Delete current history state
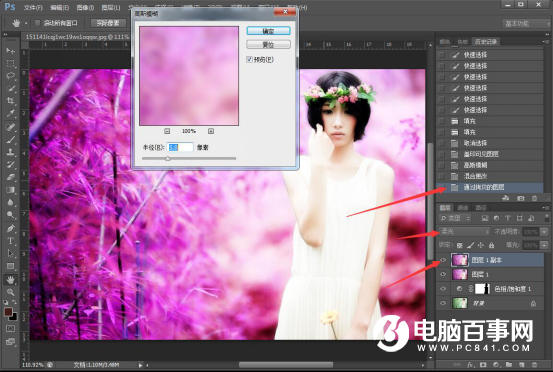553x372 pixels. click(534, 198)
